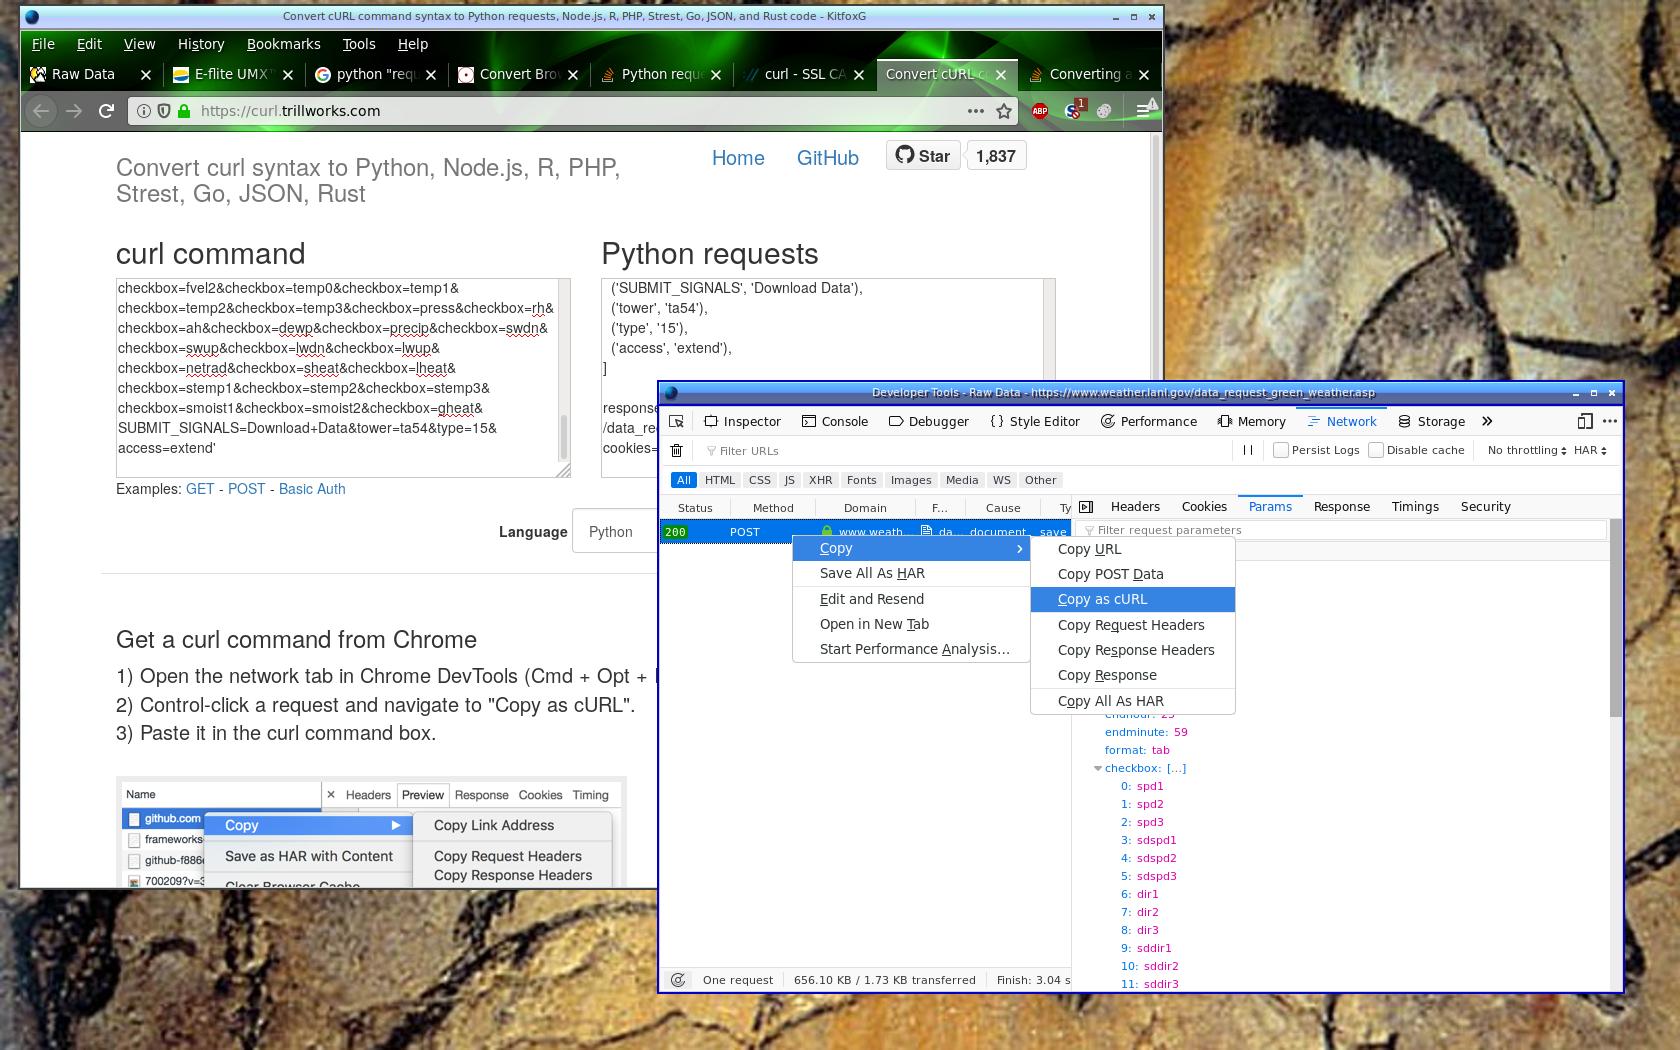The height and width of the screenshot is (1050, 1680).
Task: Open the extension icon with badge 1
Action: point(1073,110)
